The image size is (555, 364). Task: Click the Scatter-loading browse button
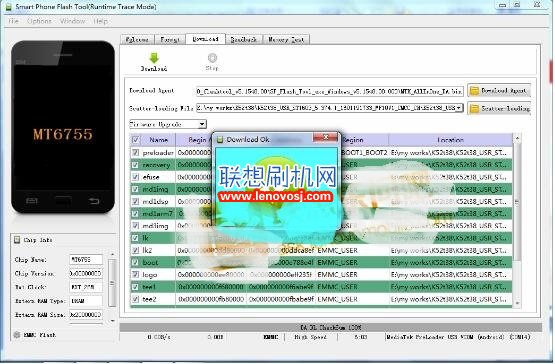499,108
